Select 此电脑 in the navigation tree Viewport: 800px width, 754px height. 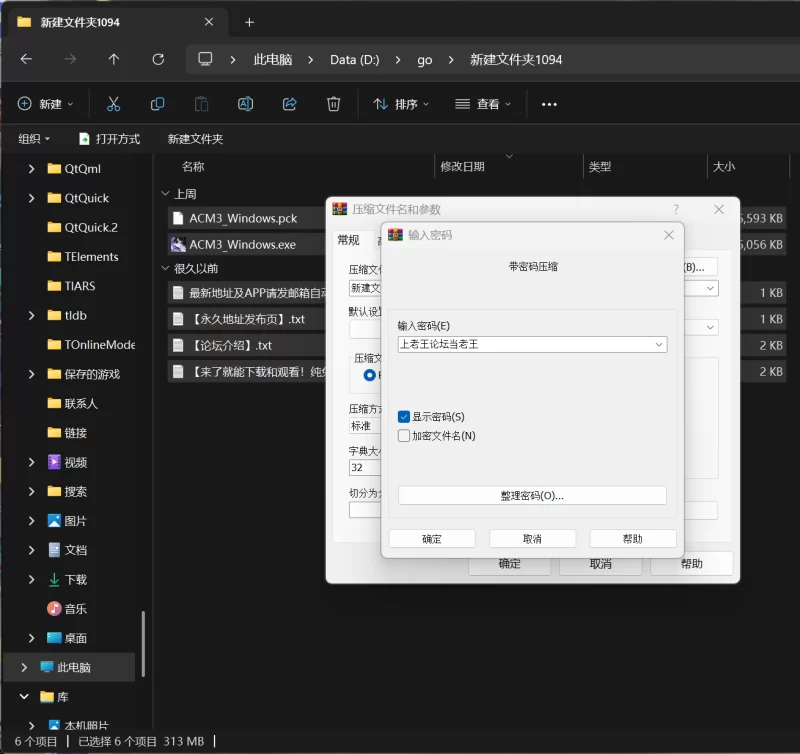point(69,667)
